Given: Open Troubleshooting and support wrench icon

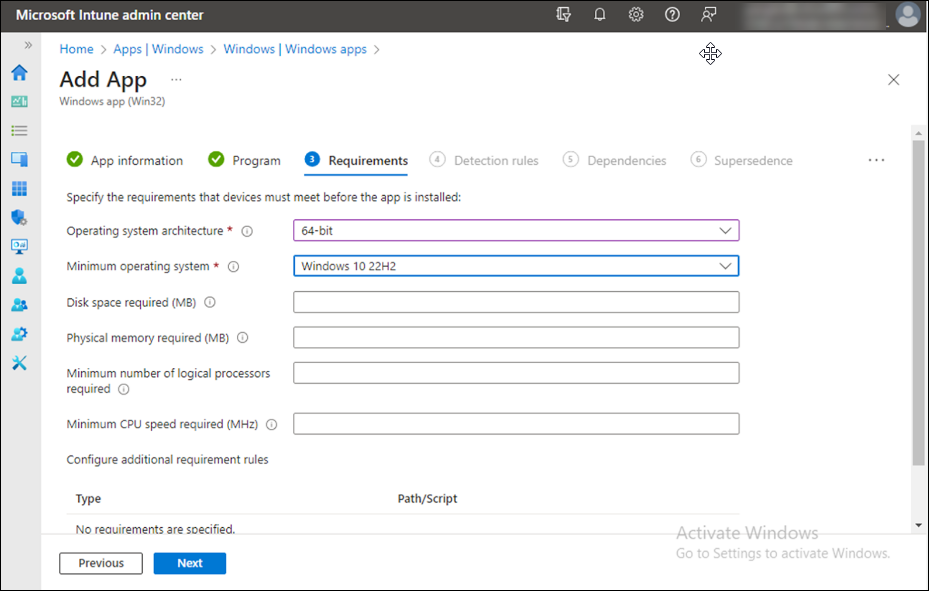Looking at the screenshot, I should point(18,362).
